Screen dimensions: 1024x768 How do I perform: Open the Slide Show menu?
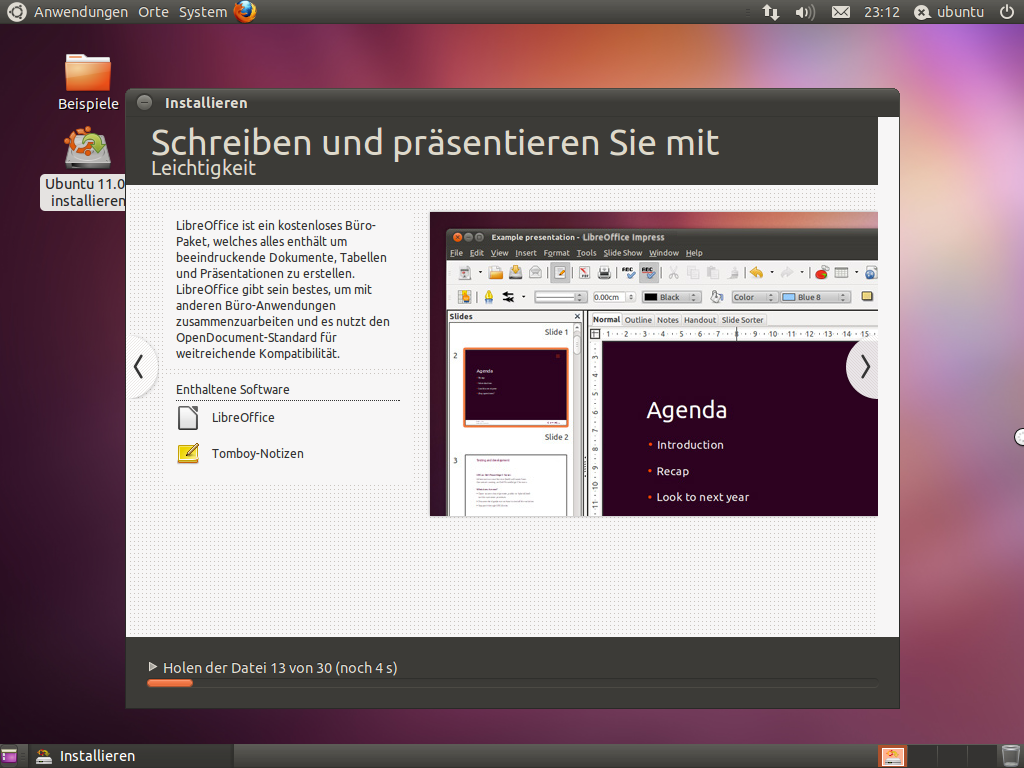622,253
